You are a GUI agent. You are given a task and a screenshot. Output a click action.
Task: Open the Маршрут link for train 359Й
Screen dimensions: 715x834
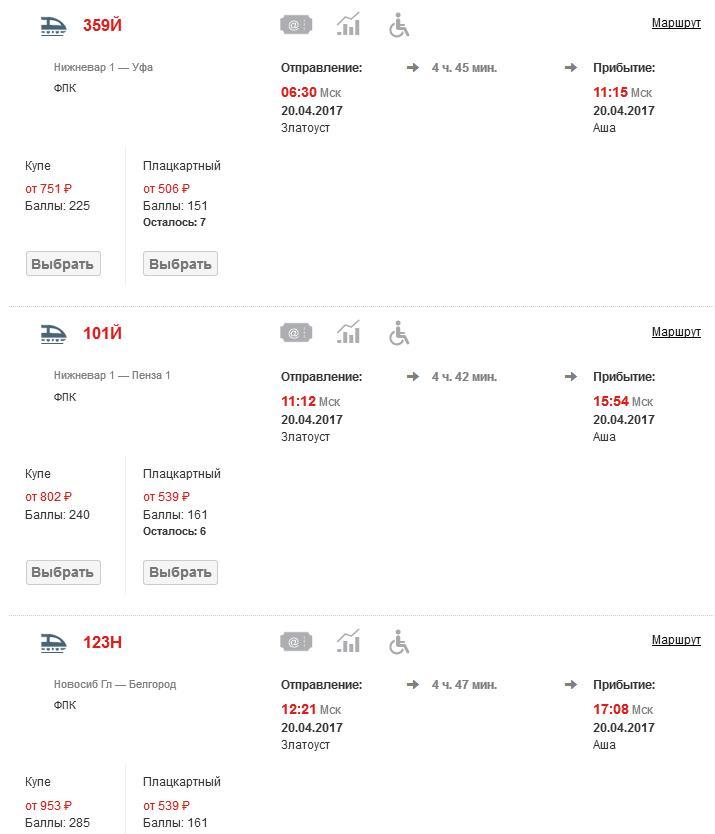[x=676, y=23]
